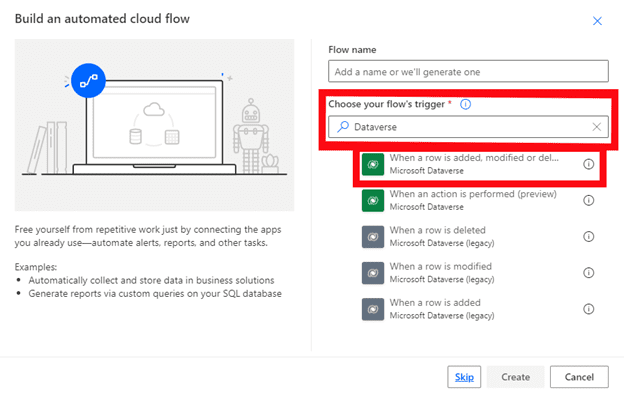Select 'When a row is deleted' legacy trigger
This screenshot has height=395, width=624.
[479, 236]
